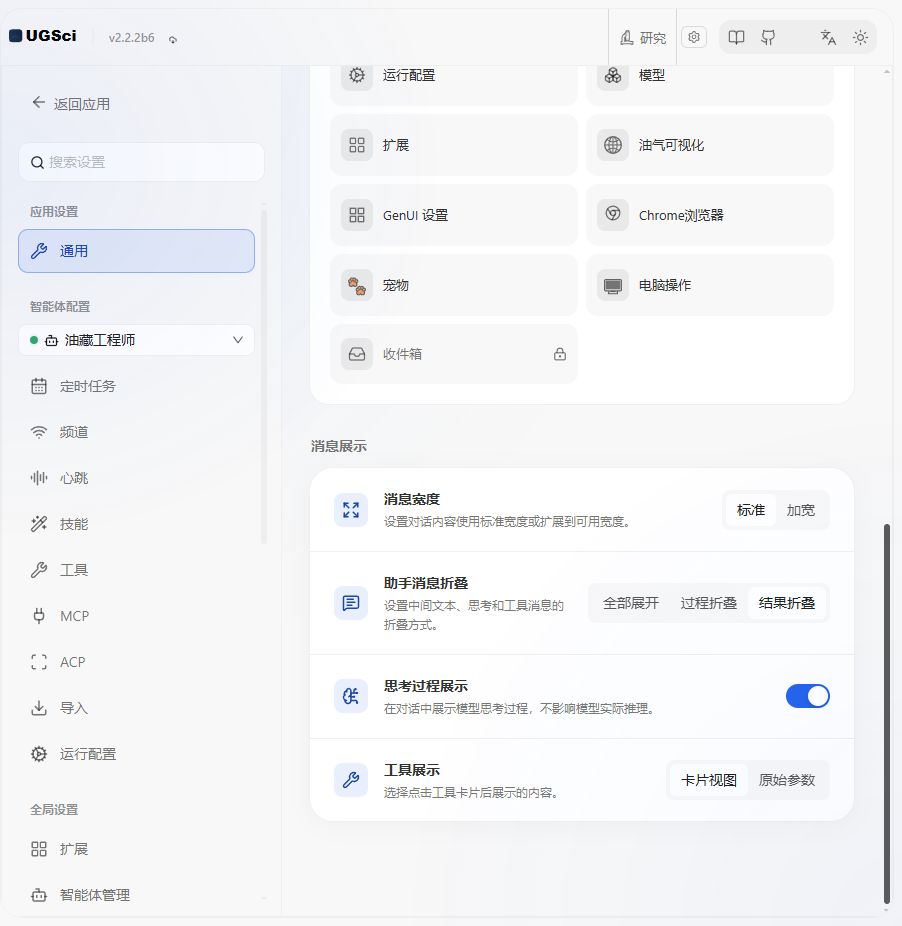Open MCP in sidebar
902x926 pixels.
point(136,616)
